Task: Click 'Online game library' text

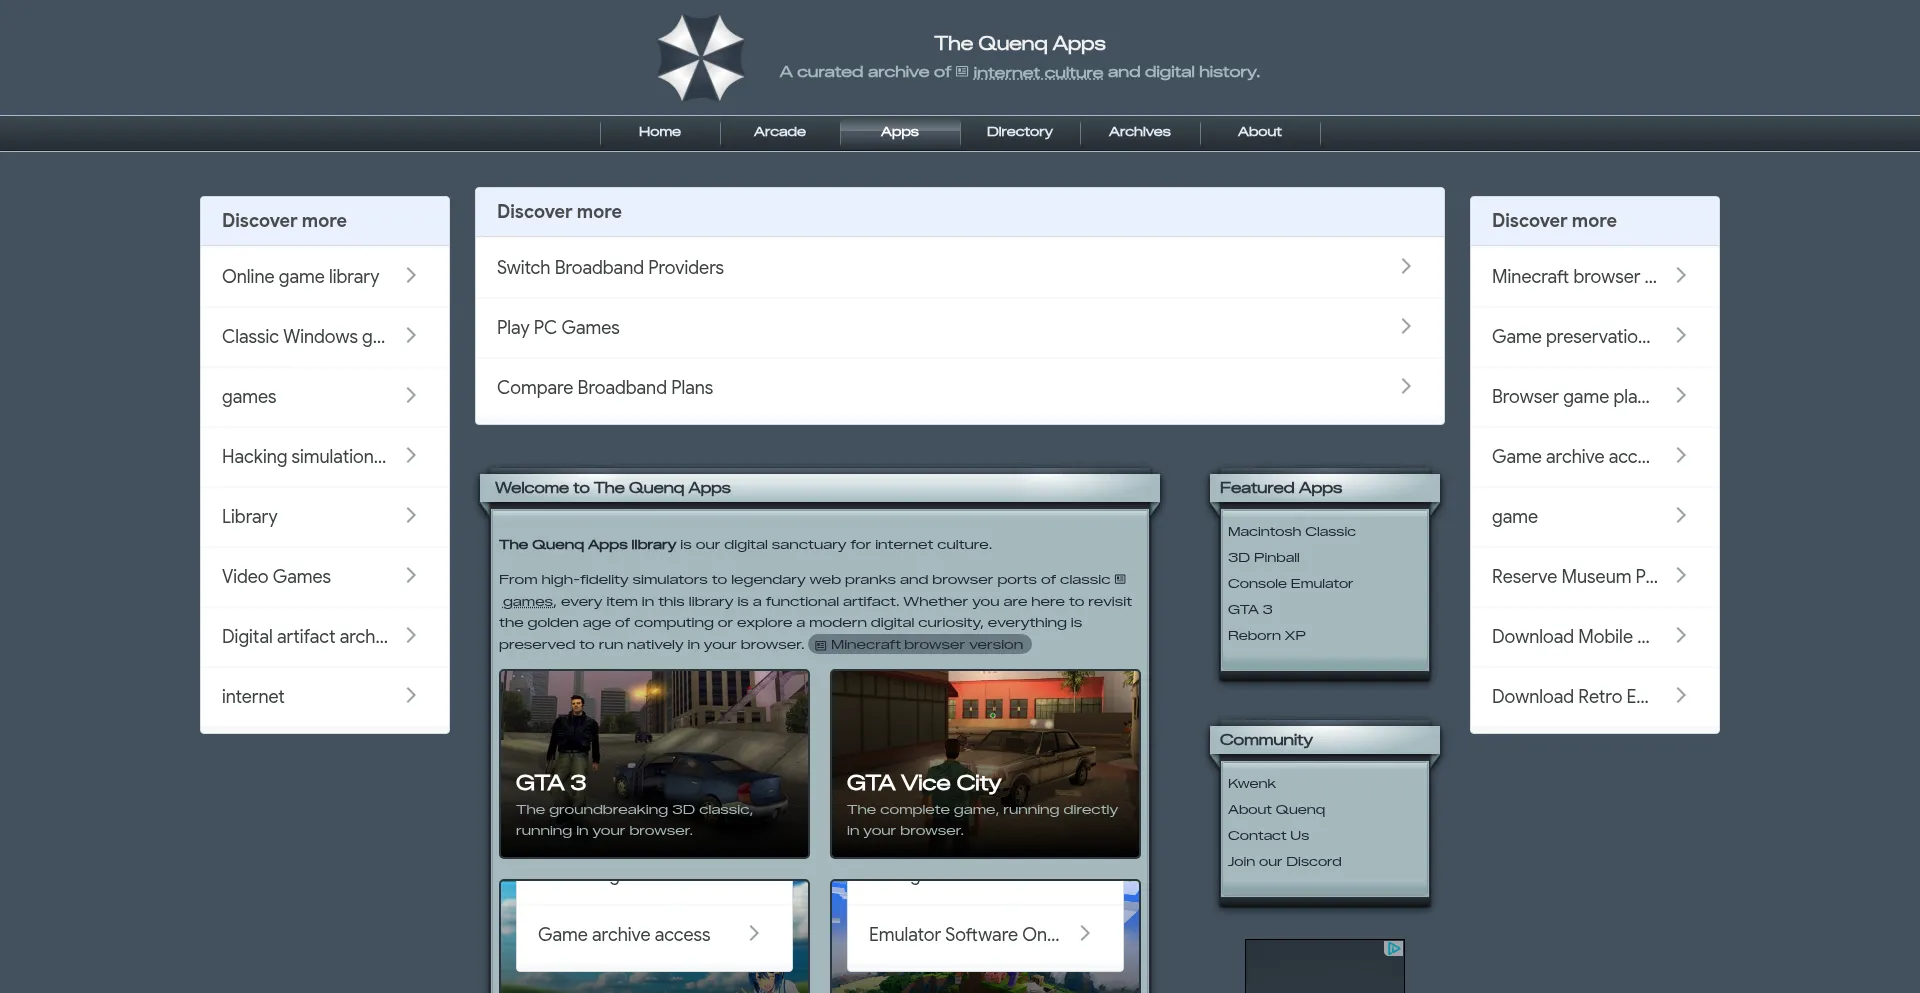Action: 300,276
